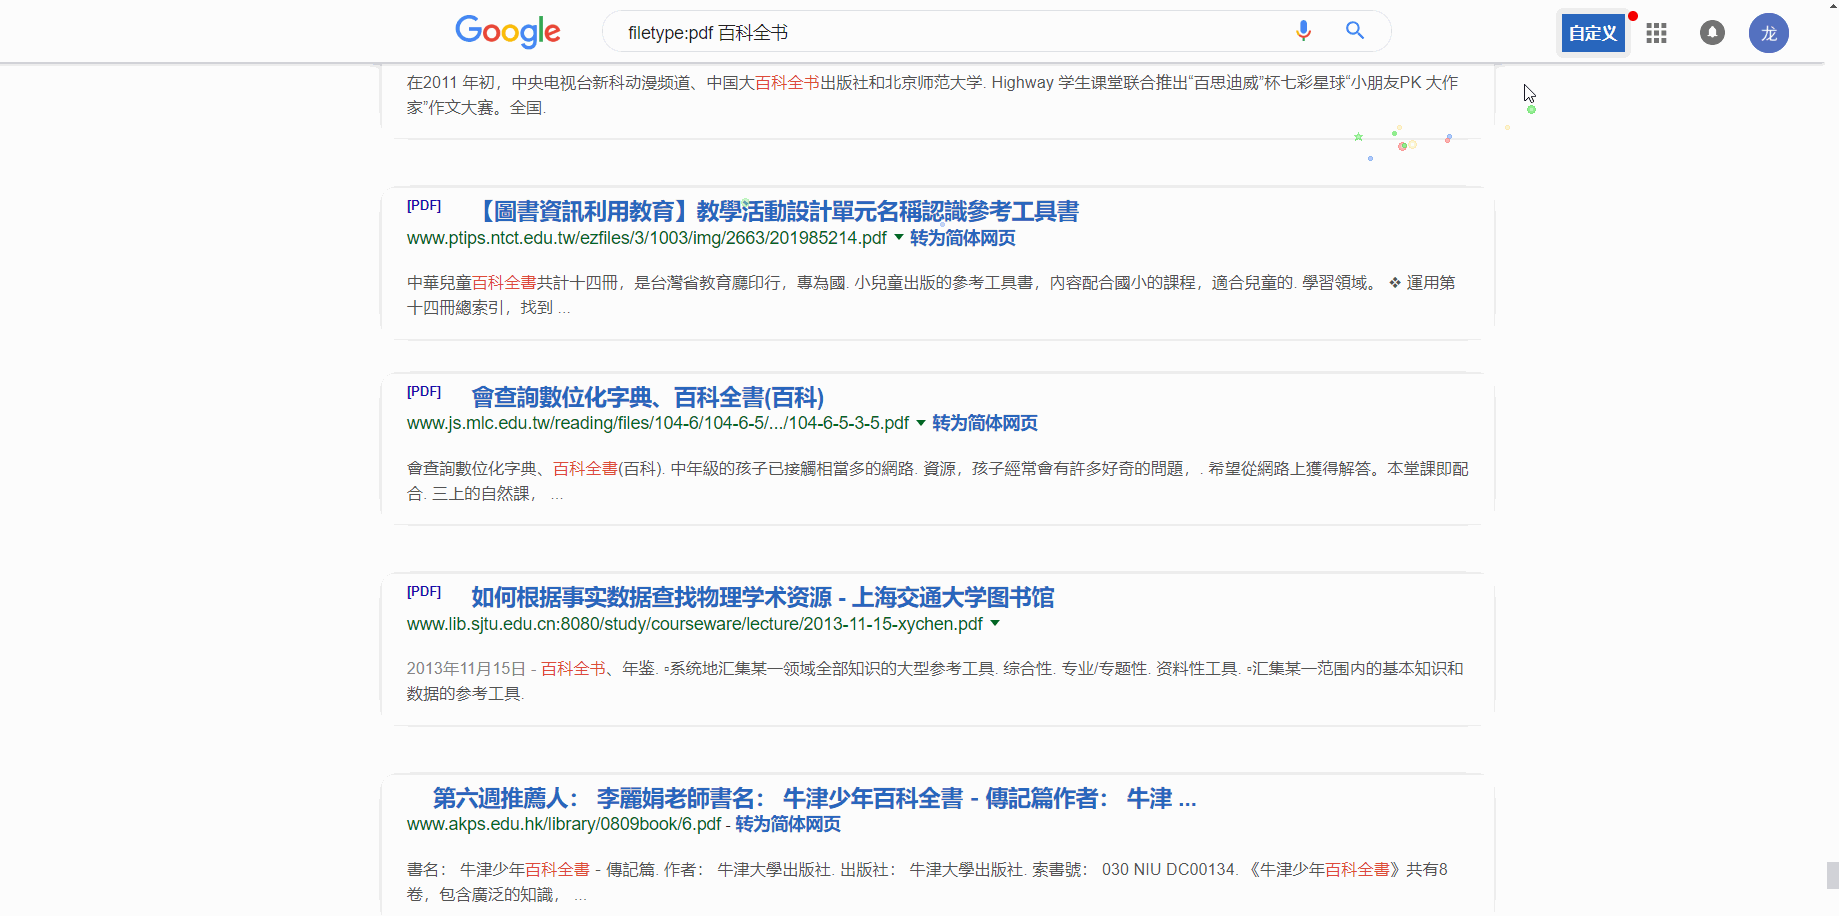The width and height of the screenshot is (1839, 916).
Task: Open result 第六週推薦人: 李麗娟老師書名
Action: pos(814,798)
